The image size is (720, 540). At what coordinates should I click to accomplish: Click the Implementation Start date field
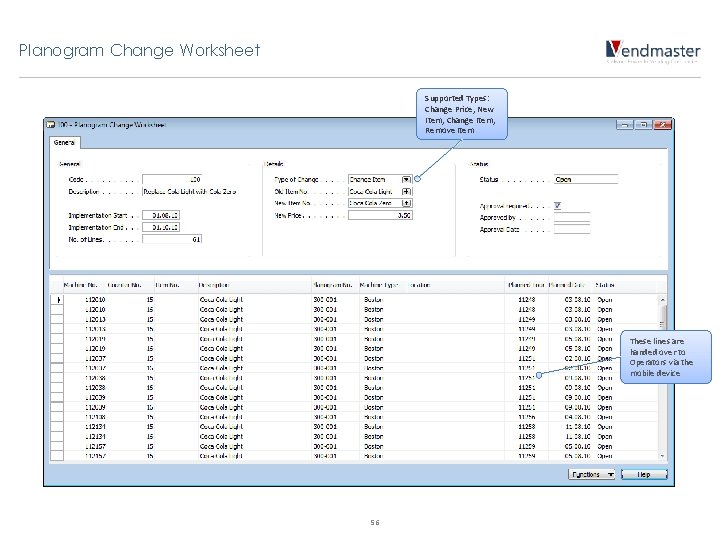point(161,215)
